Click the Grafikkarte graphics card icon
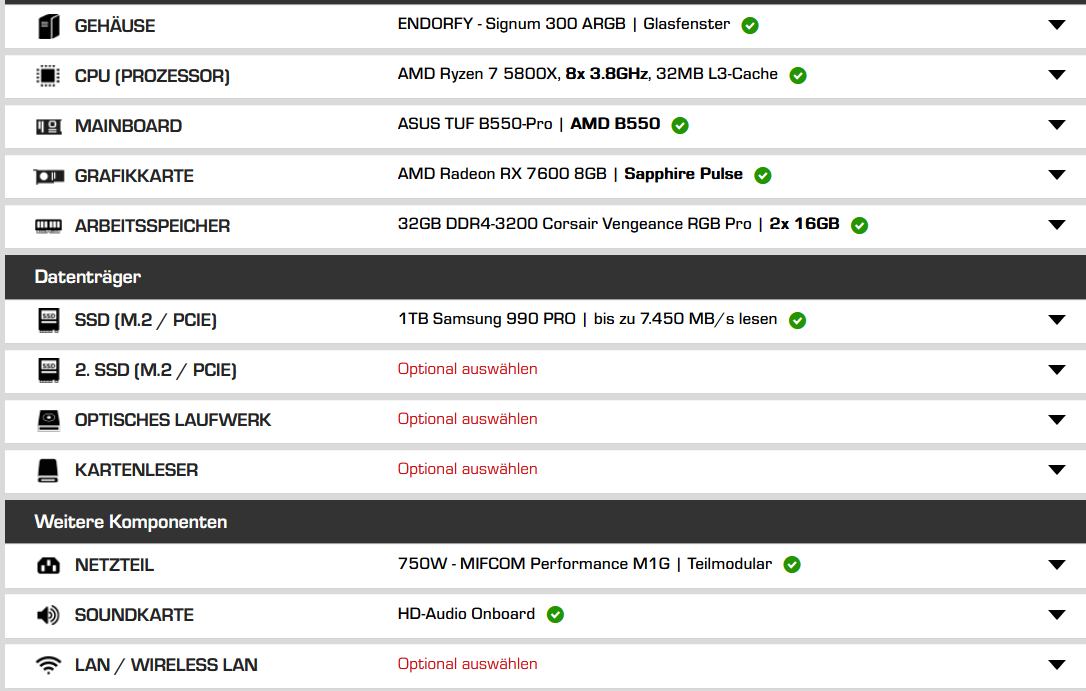The width and height of the screenshot is (1086, 691). pos(48,177)
